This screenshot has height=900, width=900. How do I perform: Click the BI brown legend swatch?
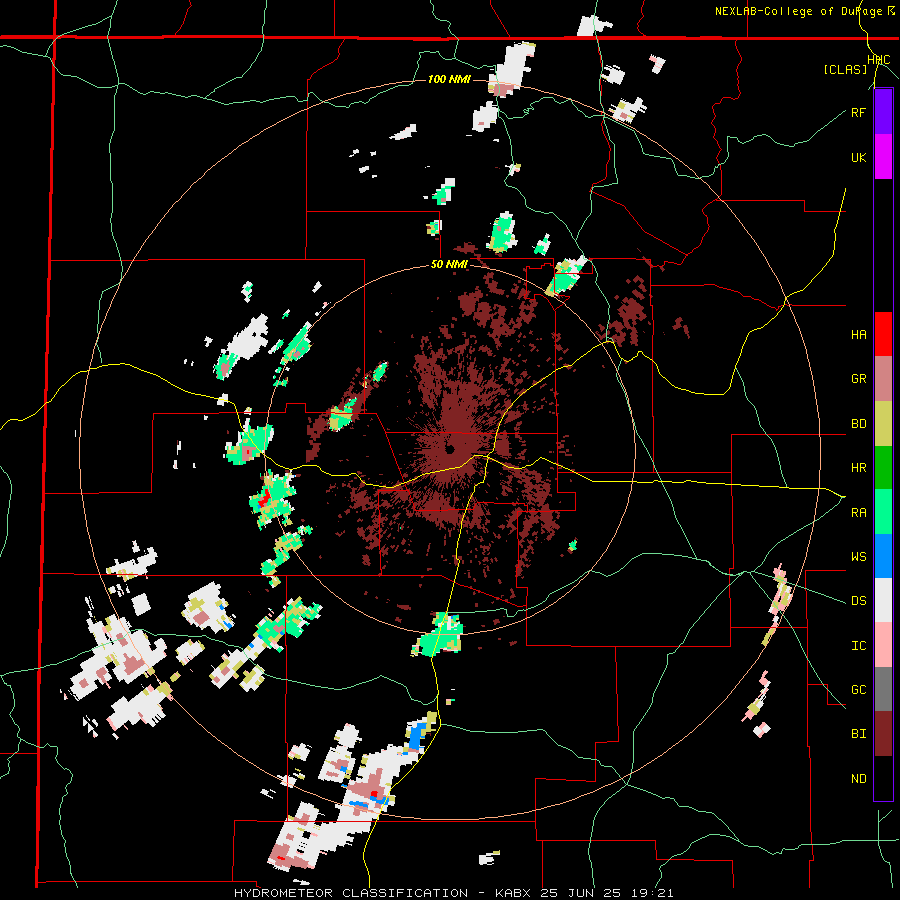click(x=883, y=734)
